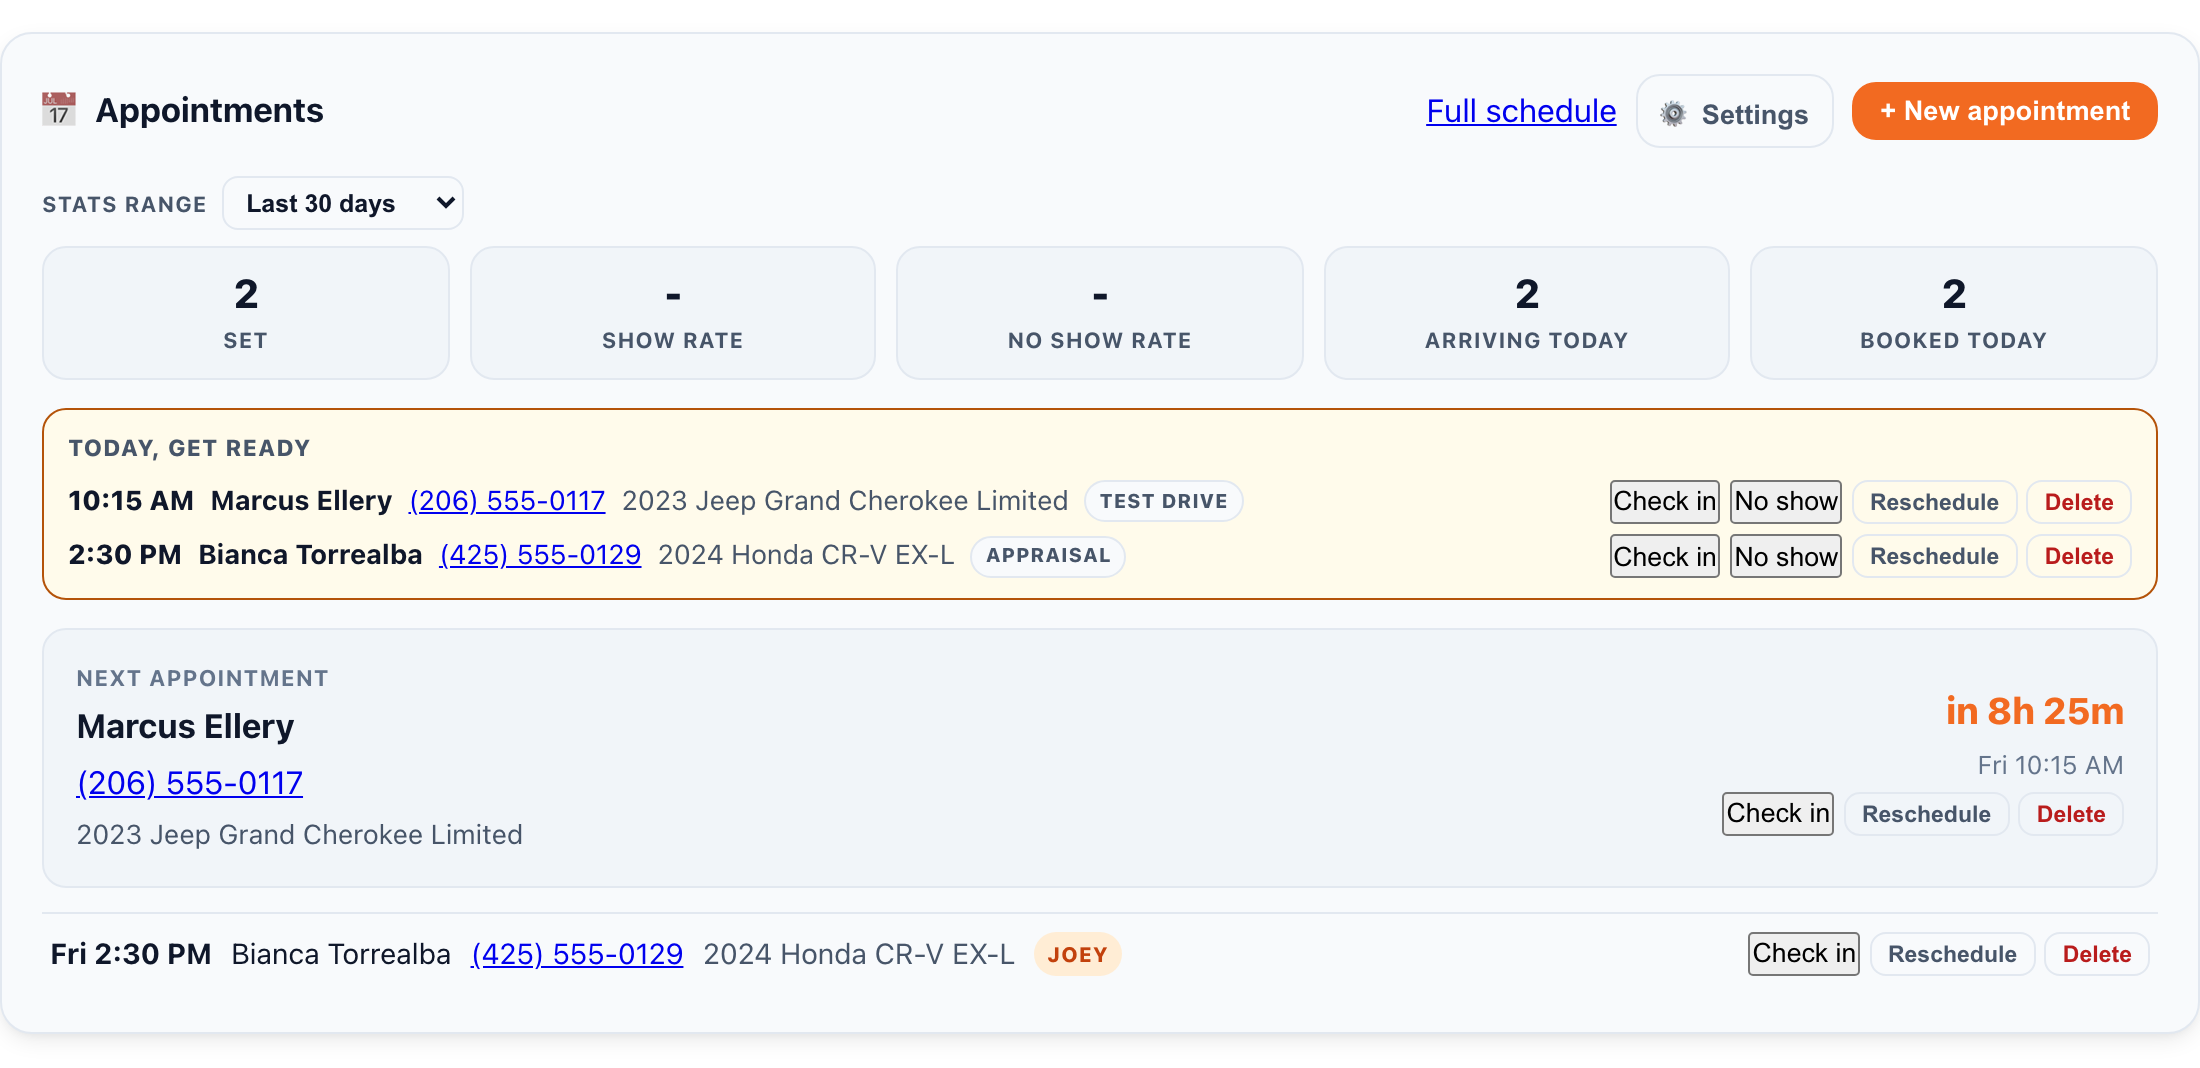Create a new appointment

coord(2004,111)
